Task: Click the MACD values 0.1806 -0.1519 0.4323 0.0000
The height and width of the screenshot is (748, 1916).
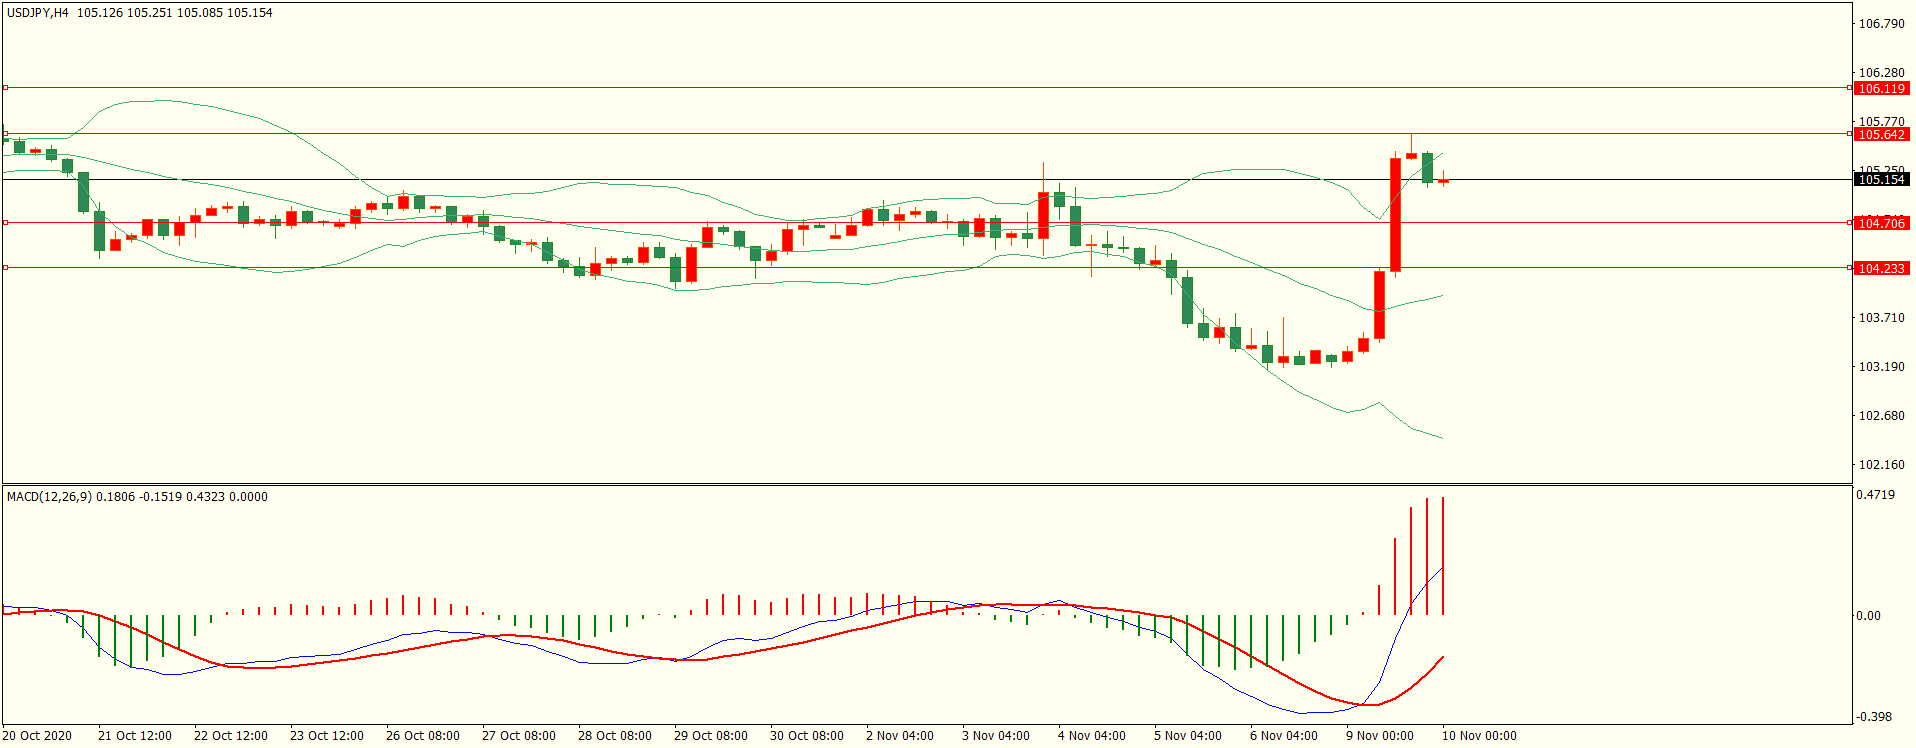Action: pos(182,496)
